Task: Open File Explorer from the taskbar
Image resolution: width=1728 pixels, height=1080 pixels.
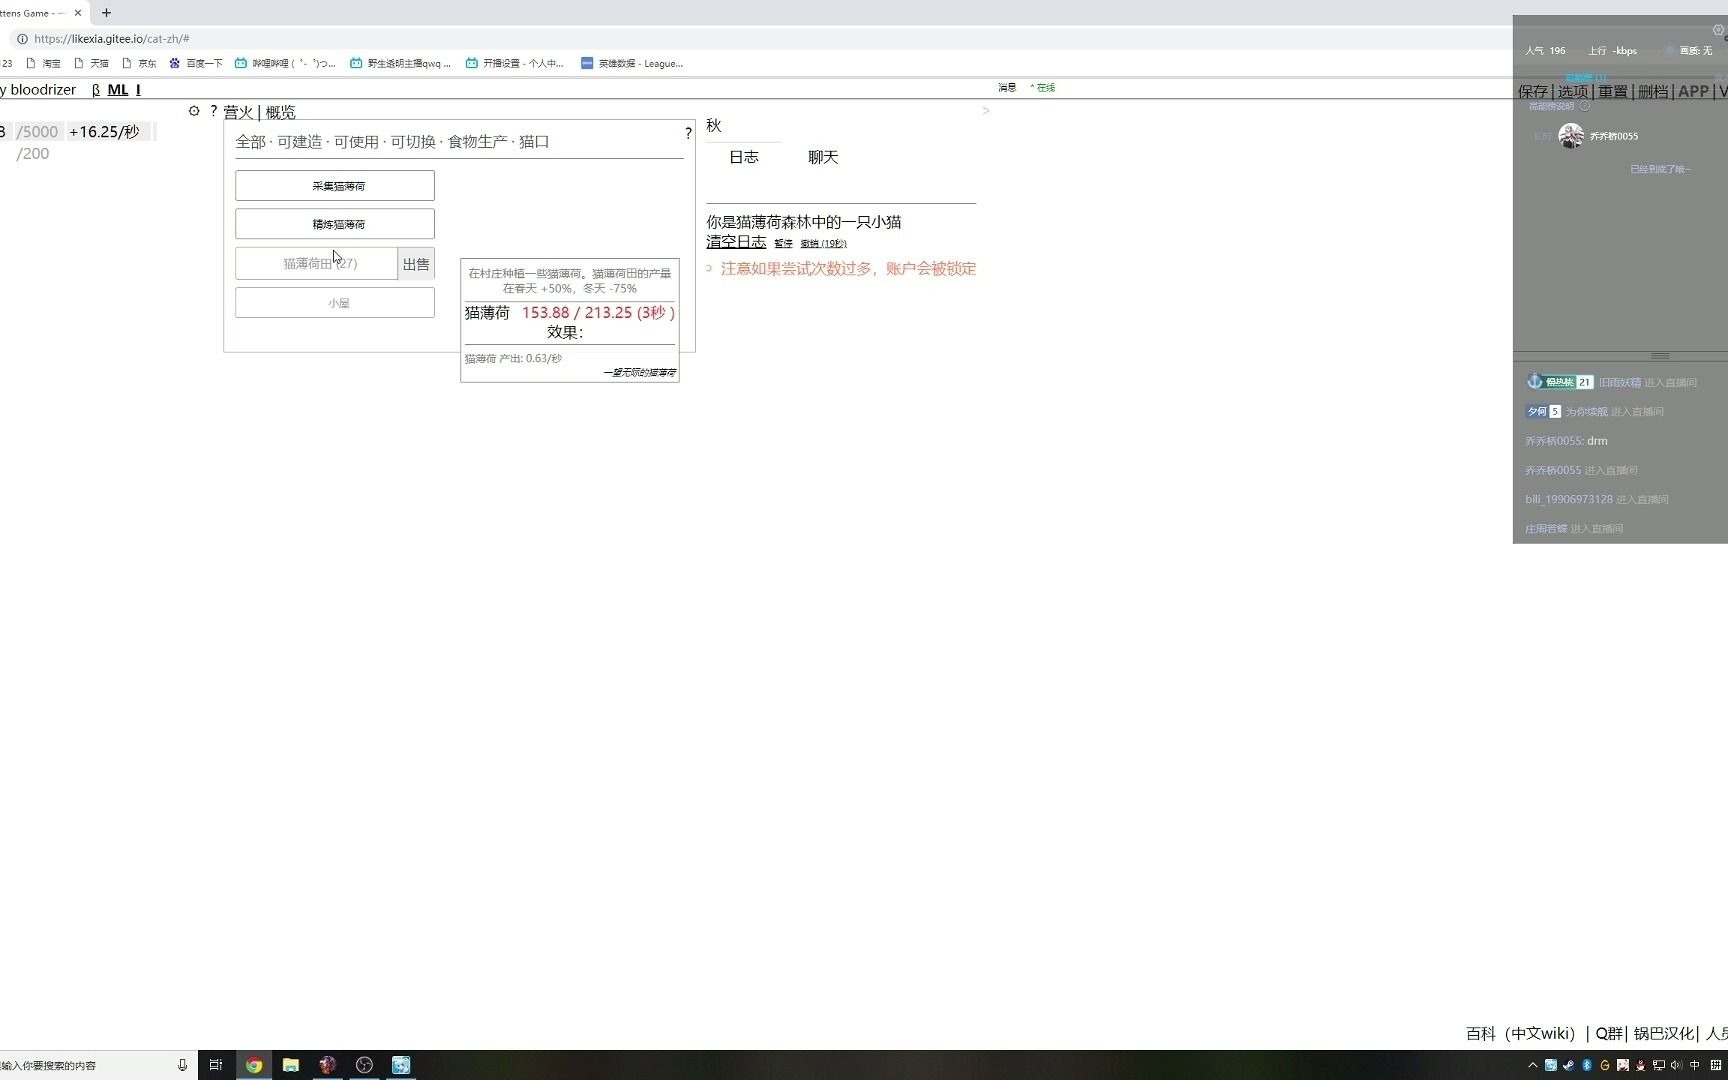Action: point(291,1065)
